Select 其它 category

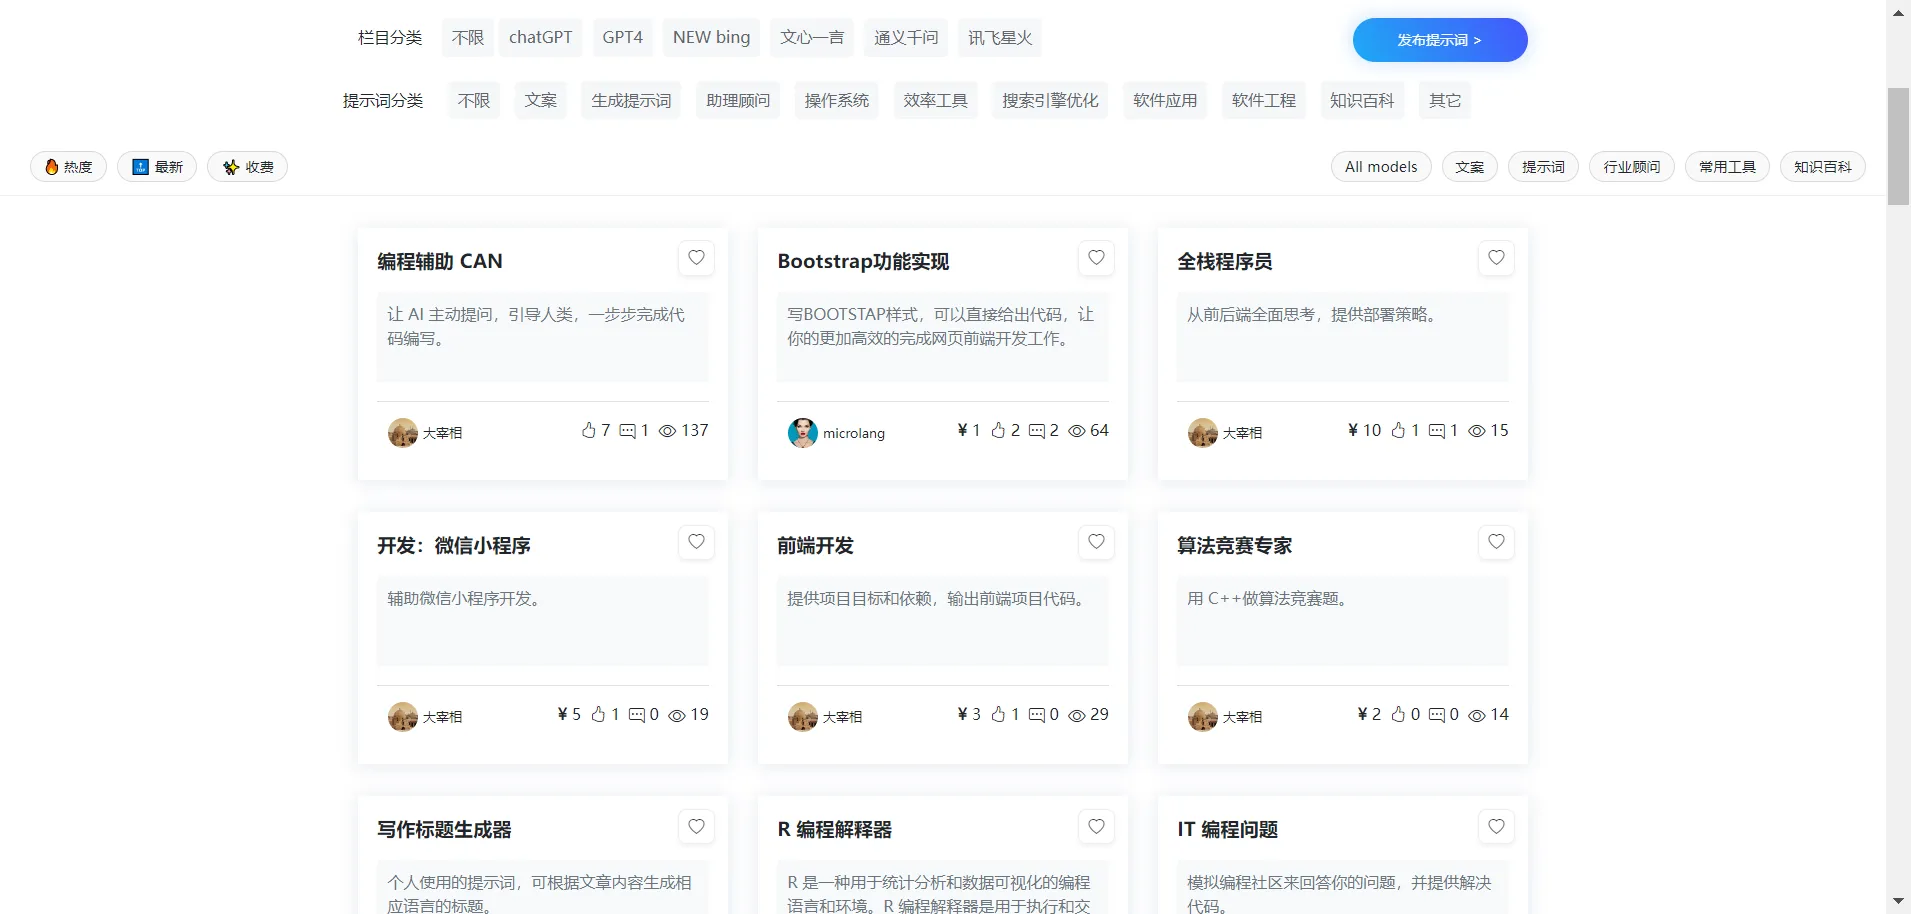point(1445,101)
